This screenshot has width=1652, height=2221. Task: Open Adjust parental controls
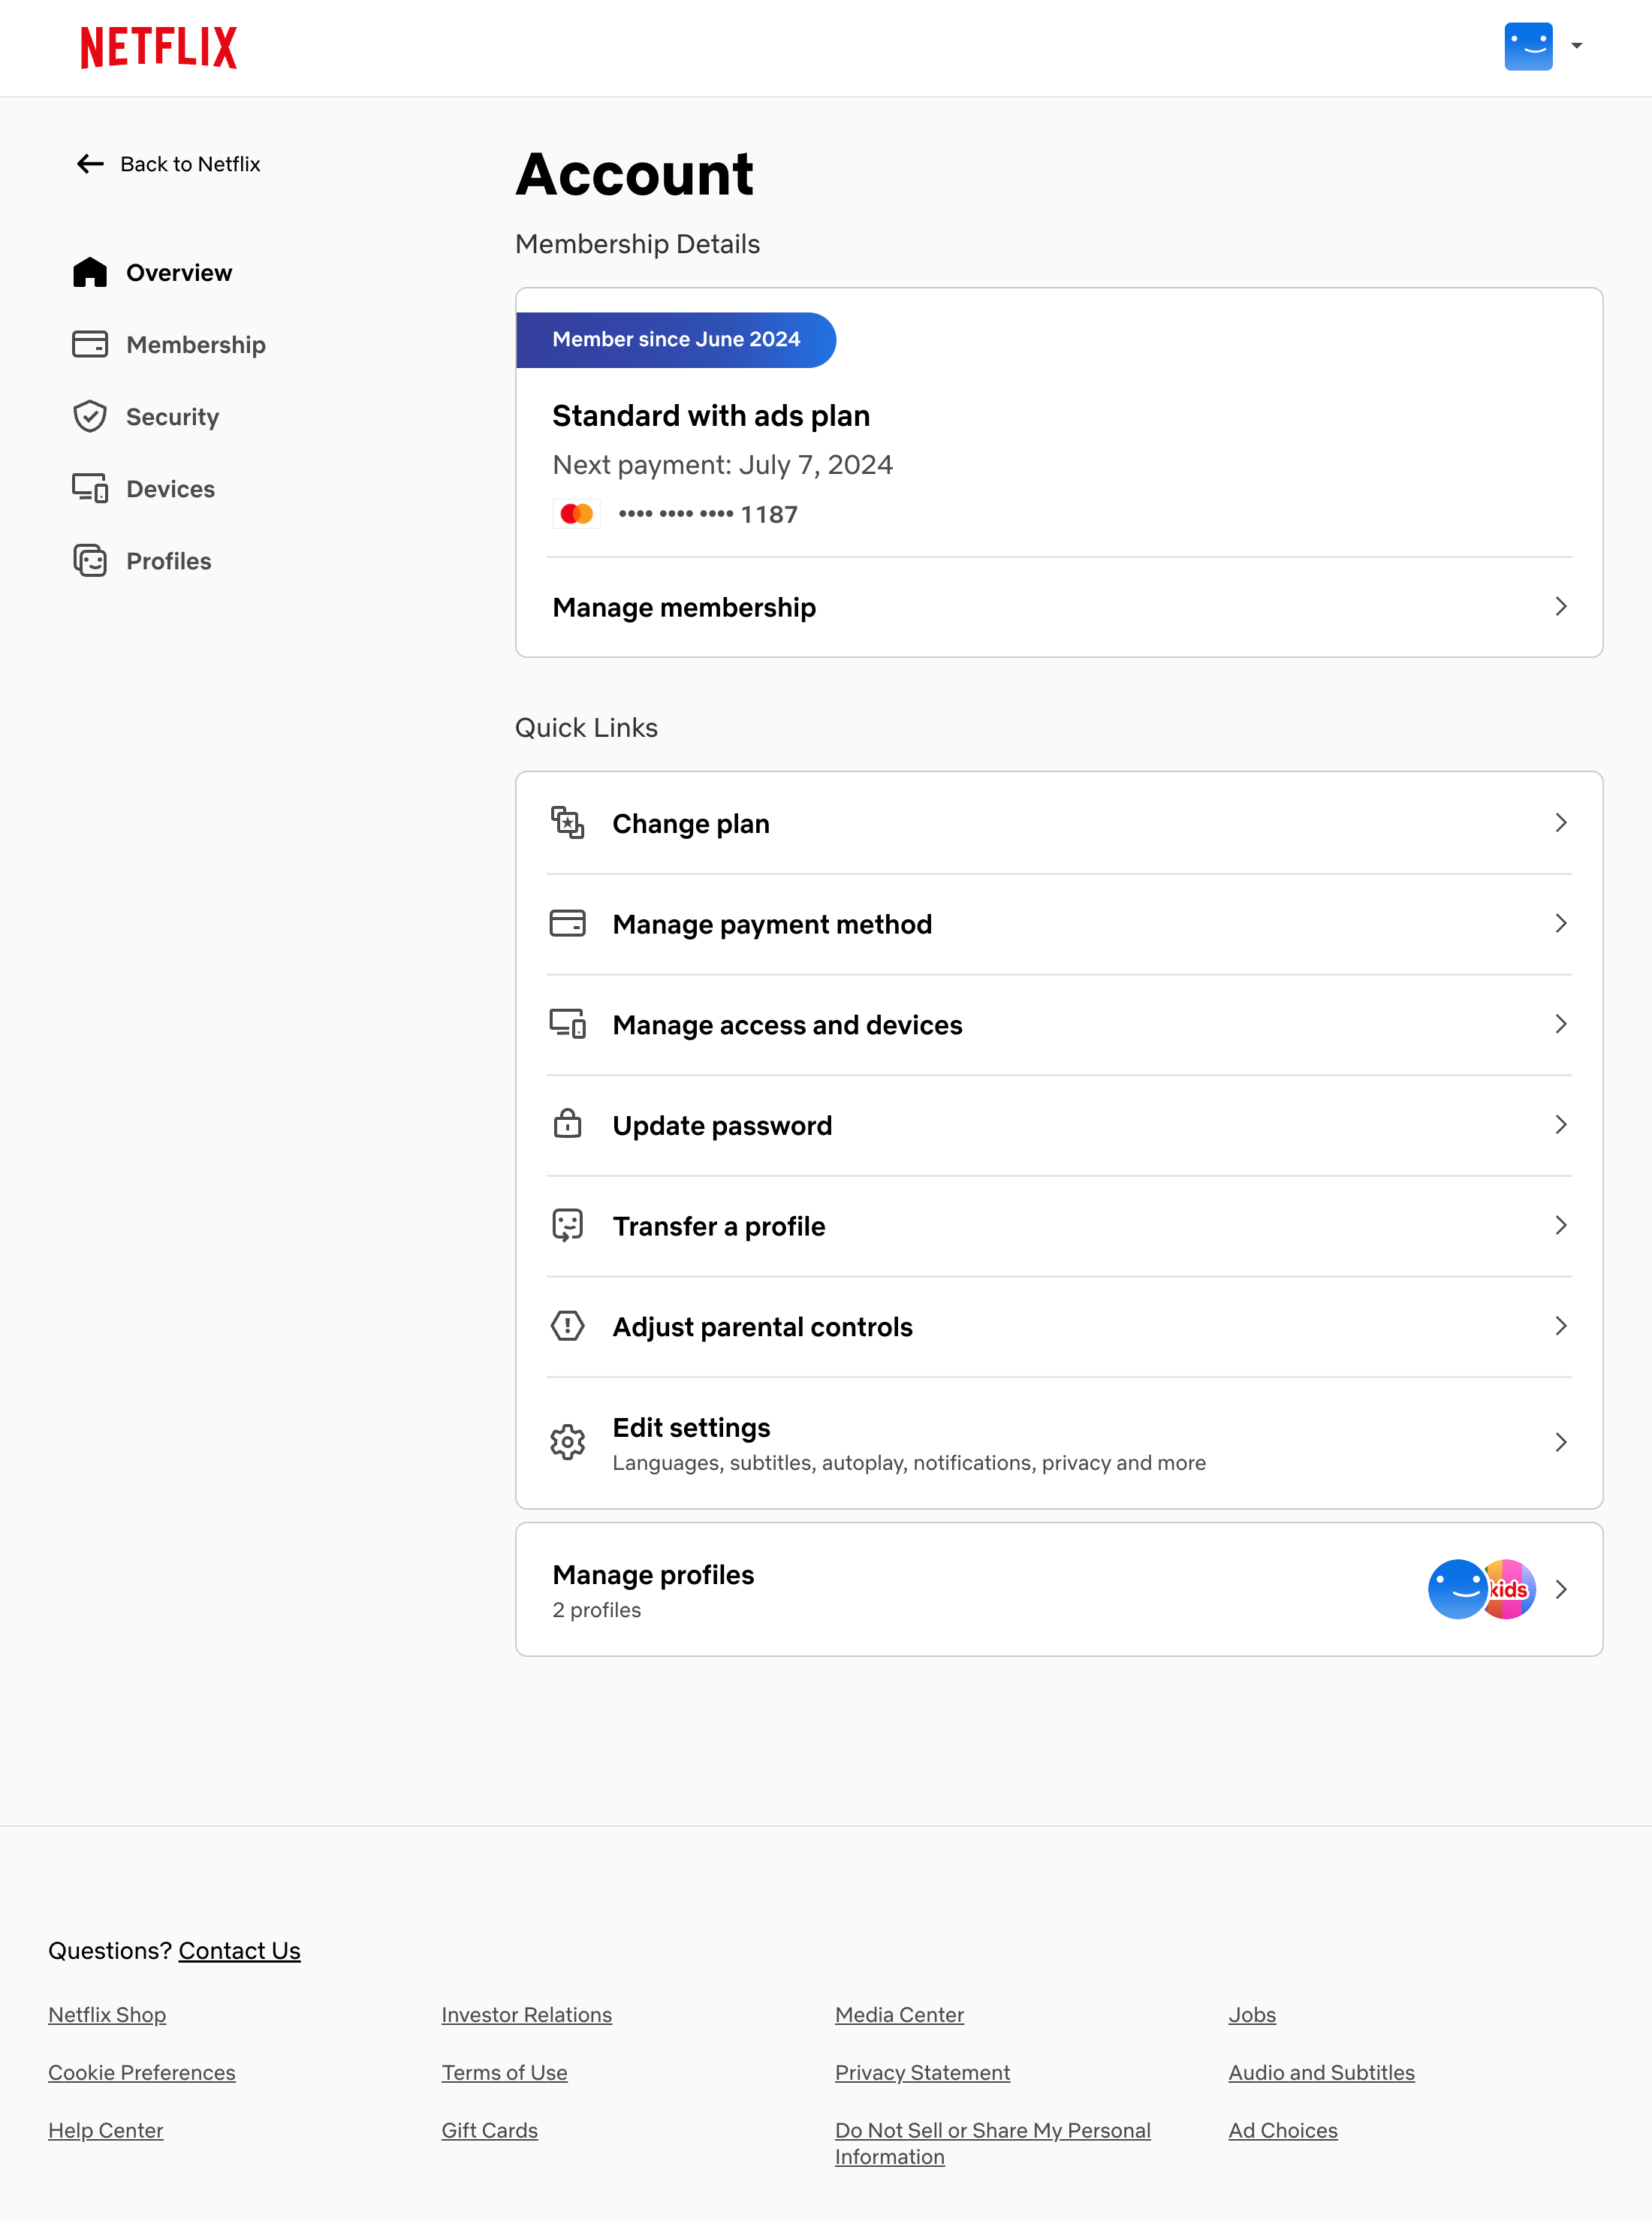(x=762, y=1326)
